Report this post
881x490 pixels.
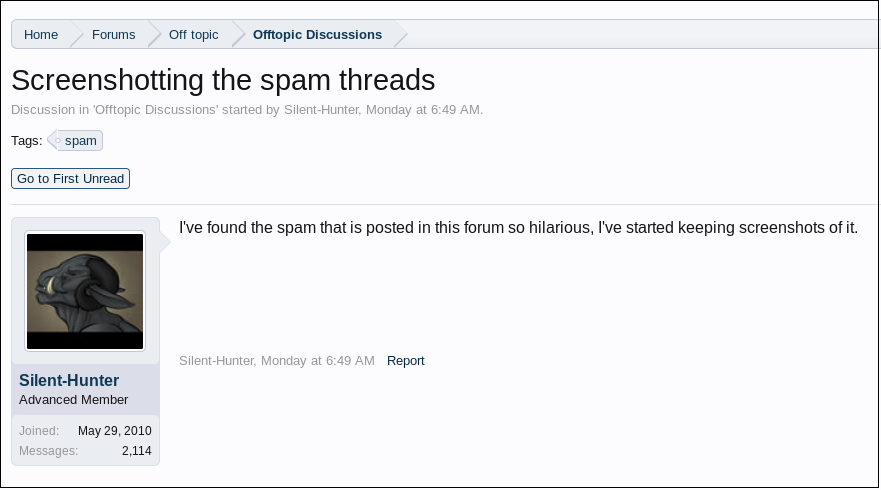click(x=405, y=360)
